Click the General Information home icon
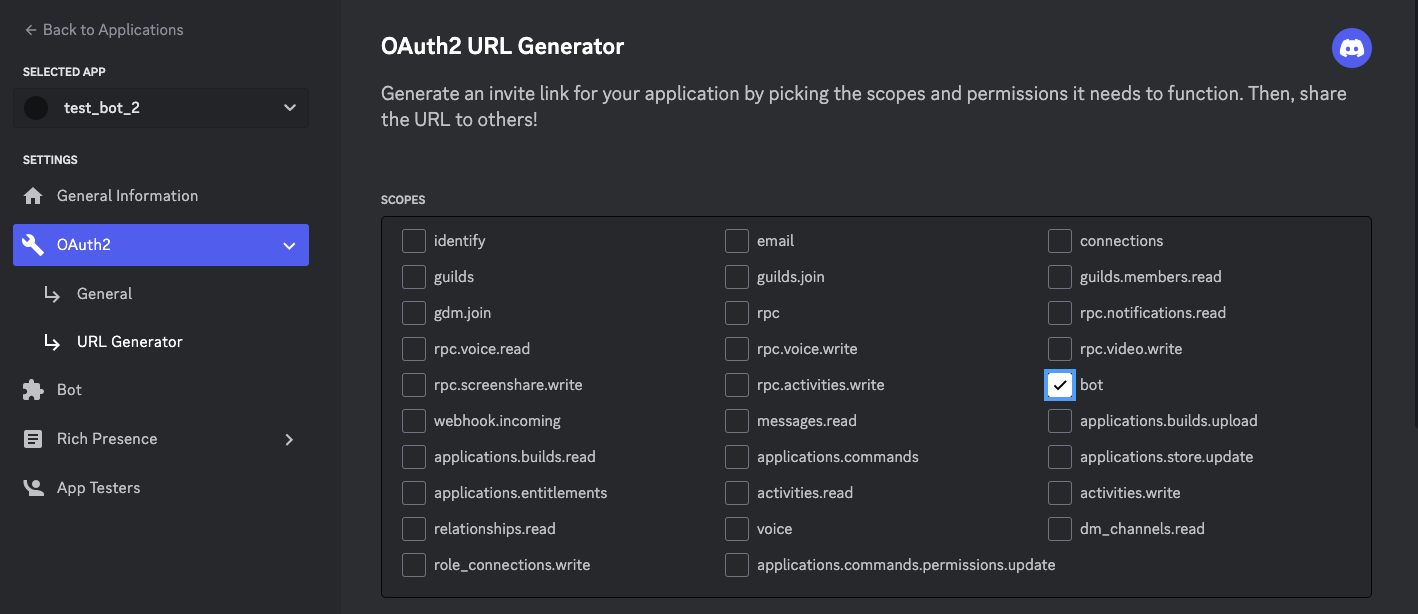This screenshot has width=1418, height=614. (x=33, y=196)
